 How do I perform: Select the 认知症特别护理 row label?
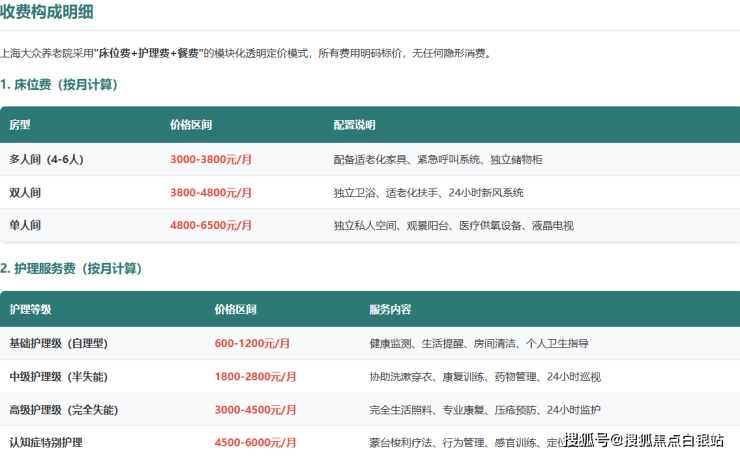pyautogui.click(x=46, y=441)
